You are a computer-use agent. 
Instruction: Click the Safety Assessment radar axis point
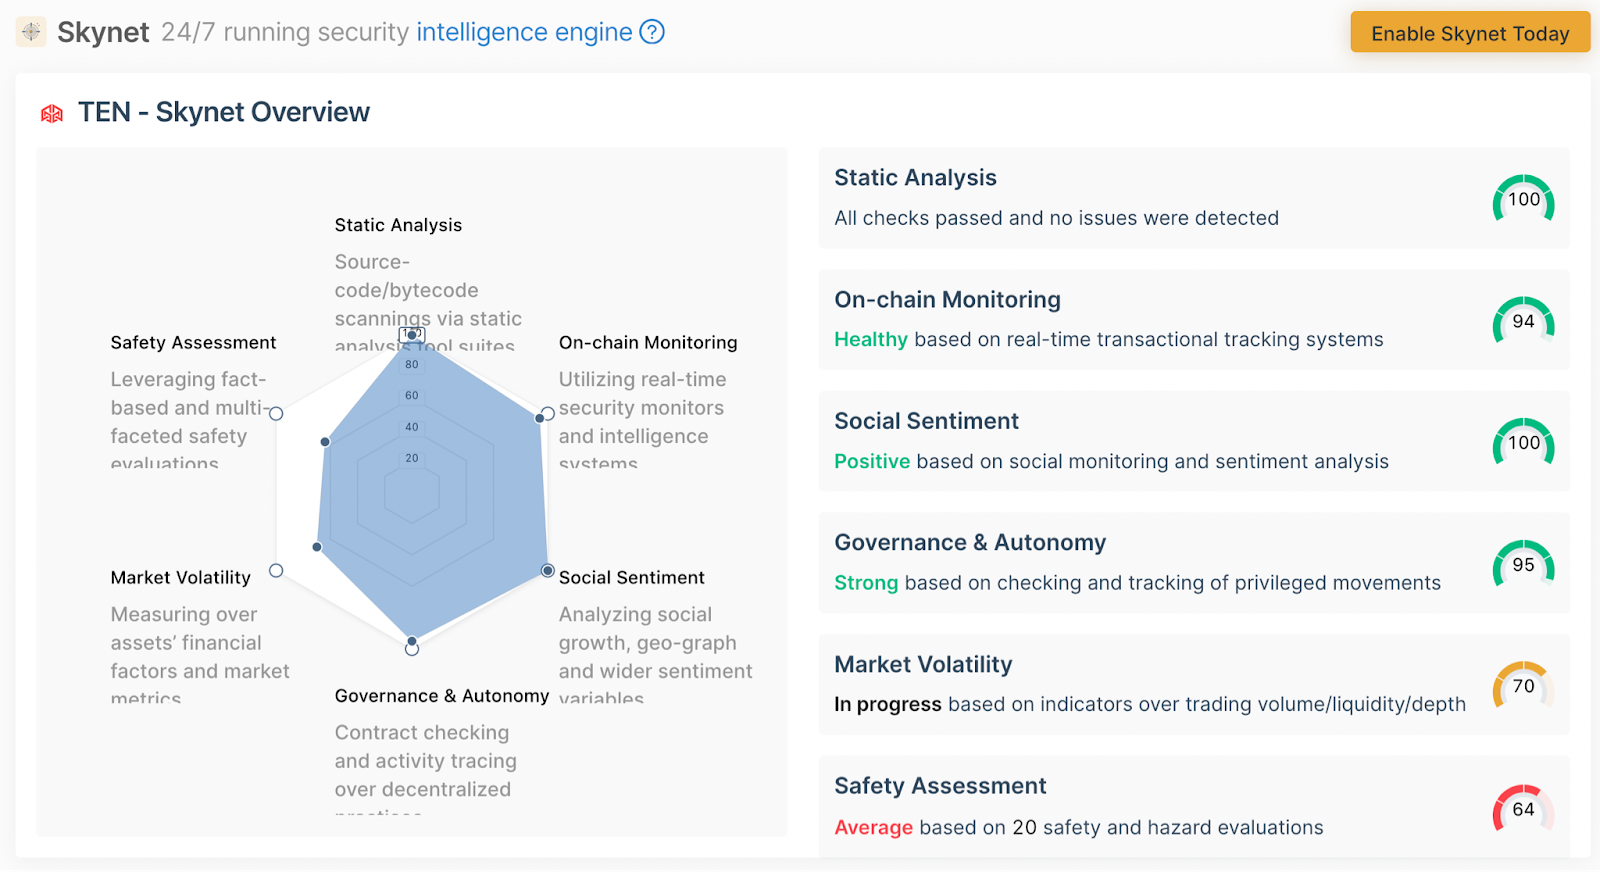[x=277, y=414]
